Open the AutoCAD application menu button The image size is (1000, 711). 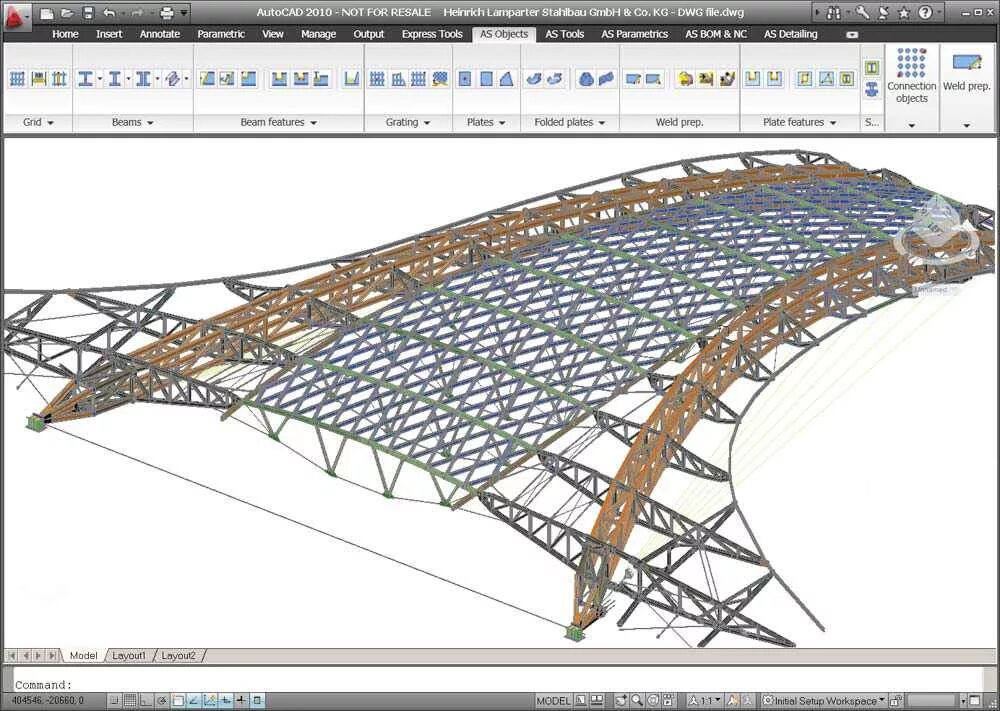18,15
